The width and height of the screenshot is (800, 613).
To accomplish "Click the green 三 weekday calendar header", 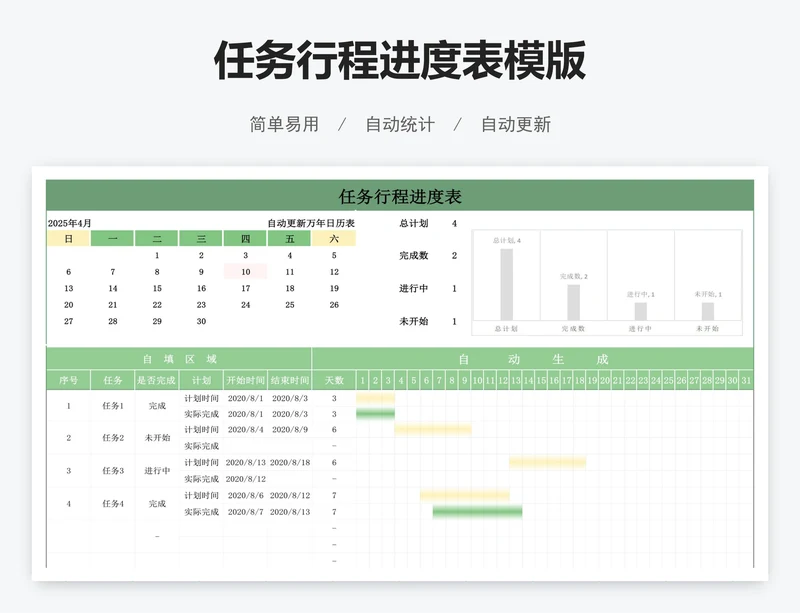I will 201,239.
